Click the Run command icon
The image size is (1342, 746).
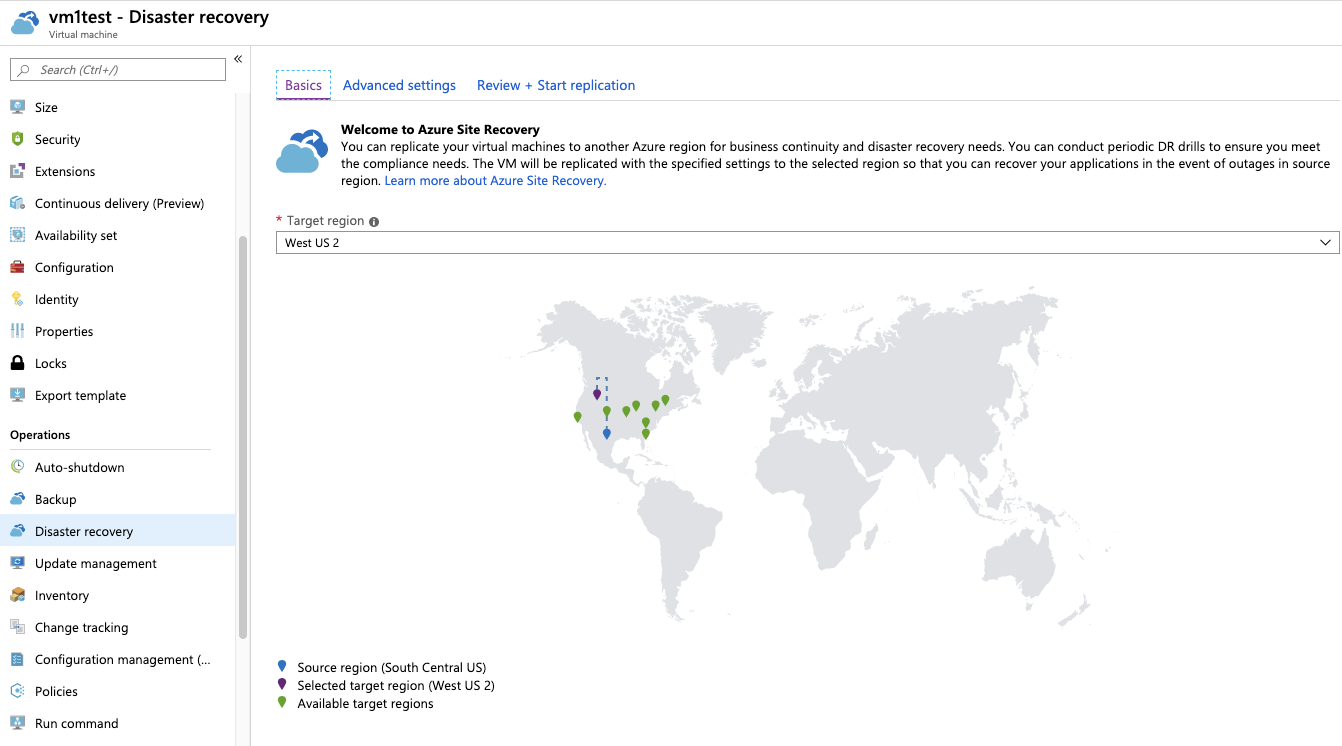point(17,723)
